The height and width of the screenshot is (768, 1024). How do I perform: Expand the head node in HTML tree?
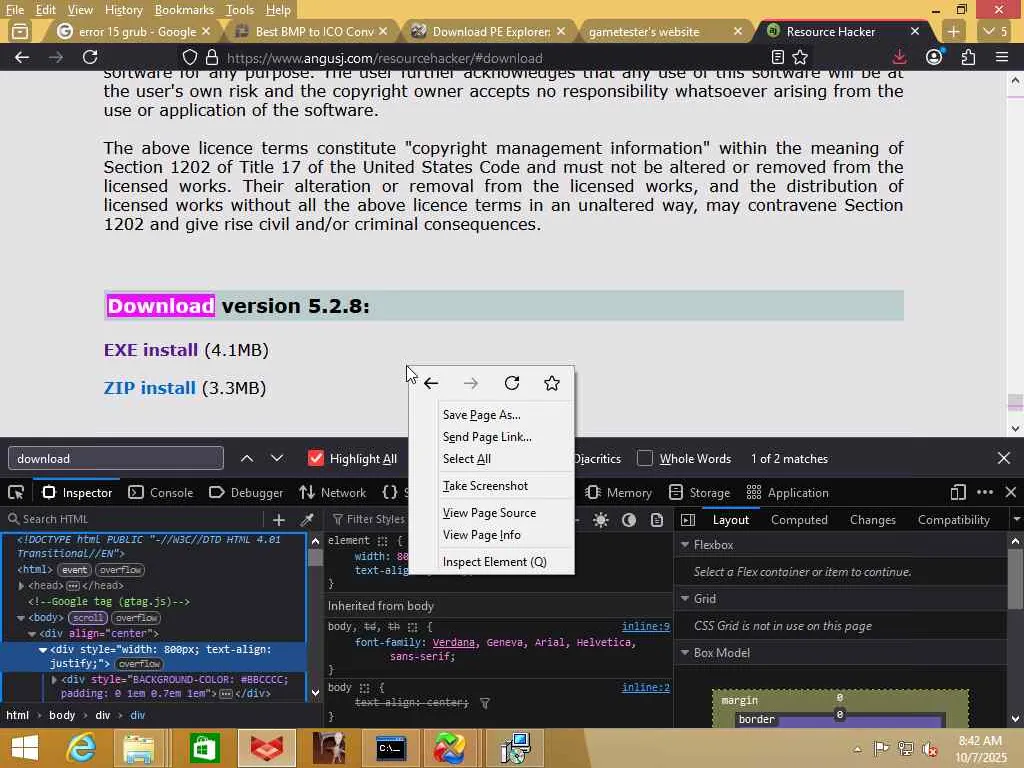(x=22, y=586)
